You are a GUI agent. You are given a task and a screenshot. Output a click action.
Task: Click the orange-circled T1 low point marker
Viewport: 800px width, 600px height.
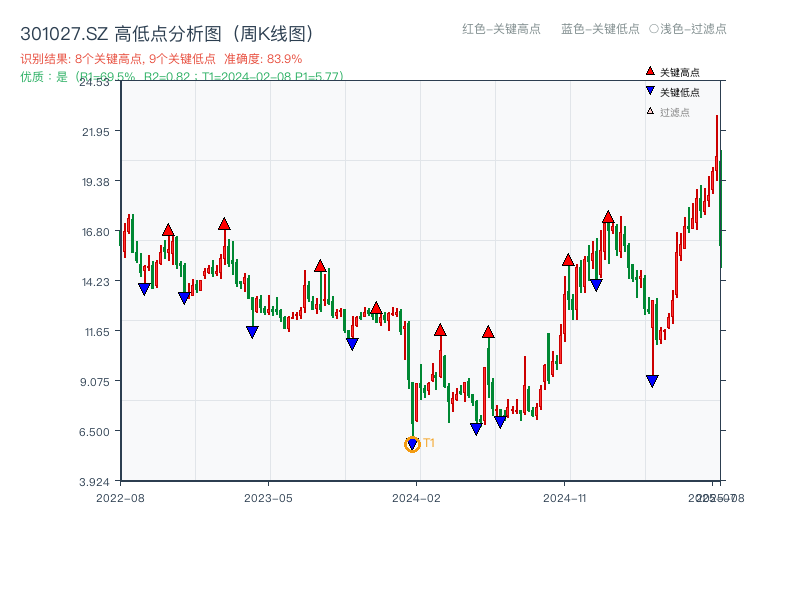pyautogui.click(x=412, y=444)
